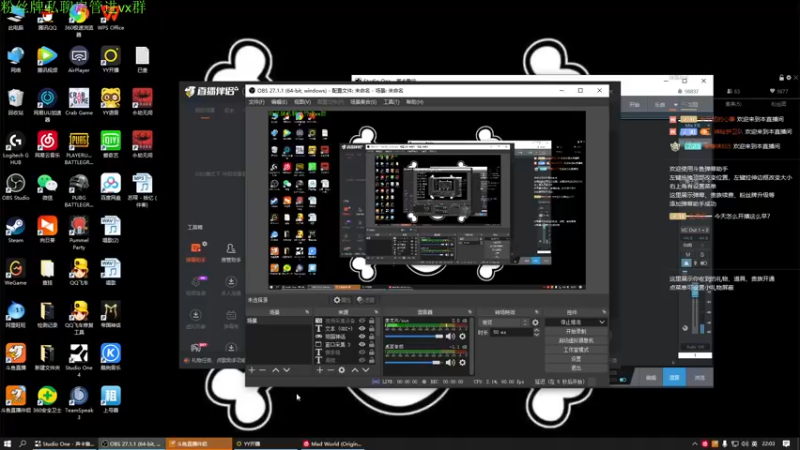Open WeGame desktop shortcut
Viewport: 800px width, 450px height.
15,272
